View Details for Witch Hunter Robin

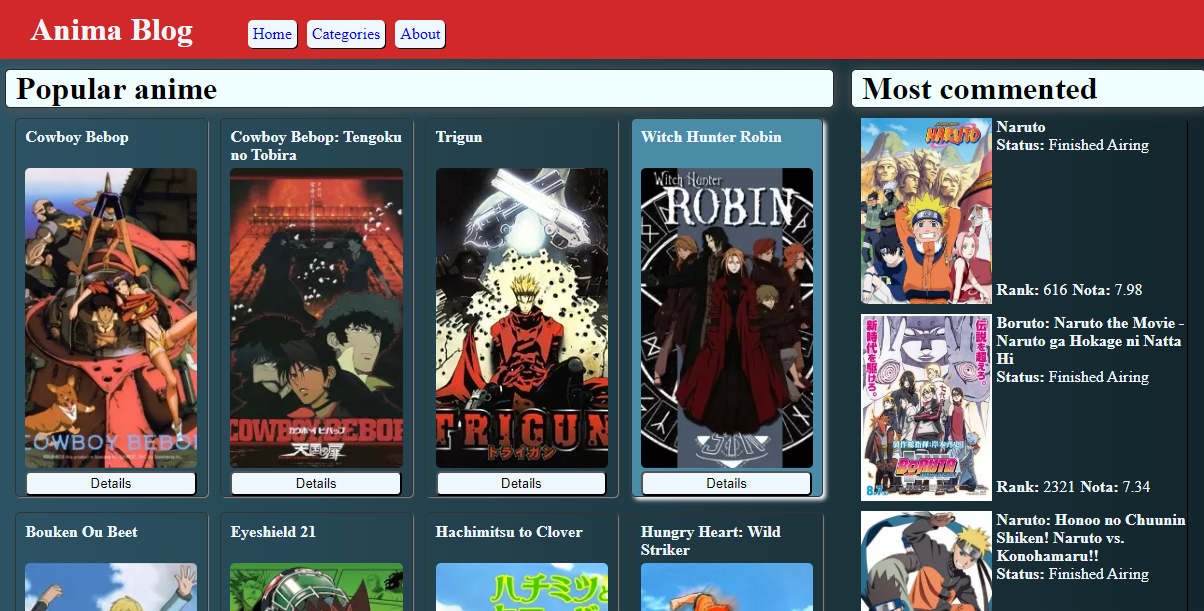pyautogui.click(x=726, y=483)
